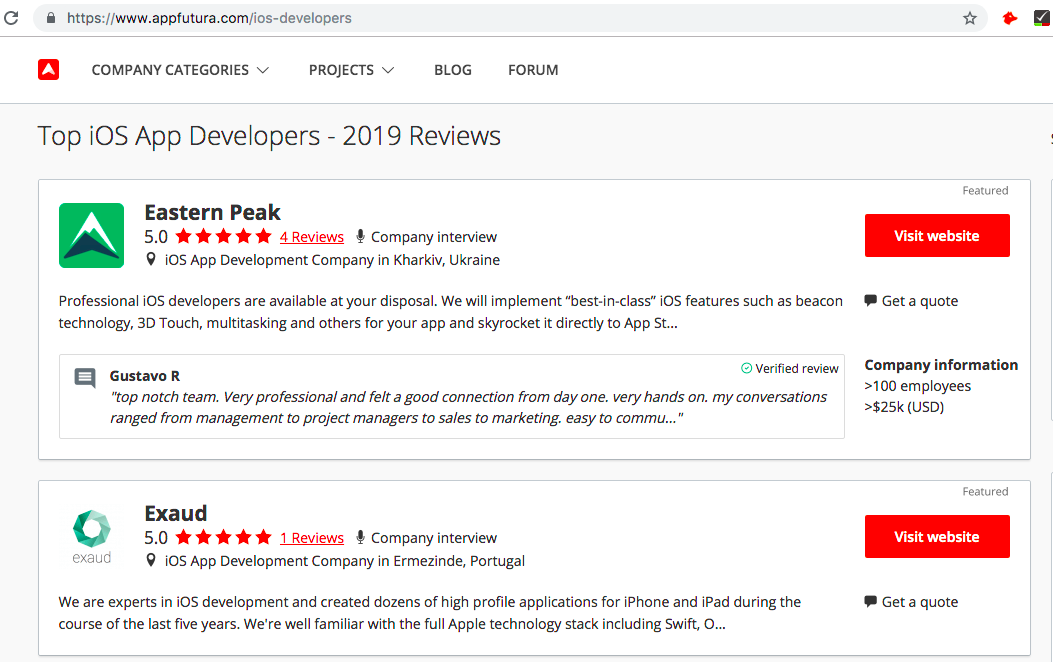Click Featured label on Exaud card

(x=985, y=491)
